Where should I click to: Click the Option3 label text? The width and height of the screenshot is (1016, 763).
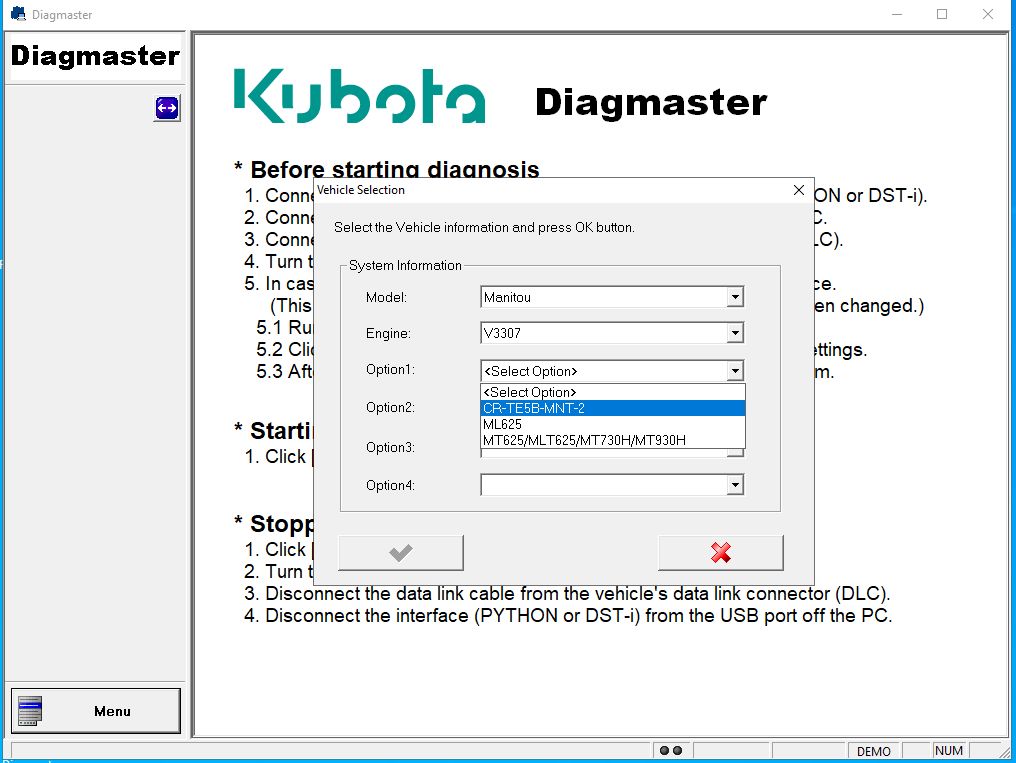(390, 448)
